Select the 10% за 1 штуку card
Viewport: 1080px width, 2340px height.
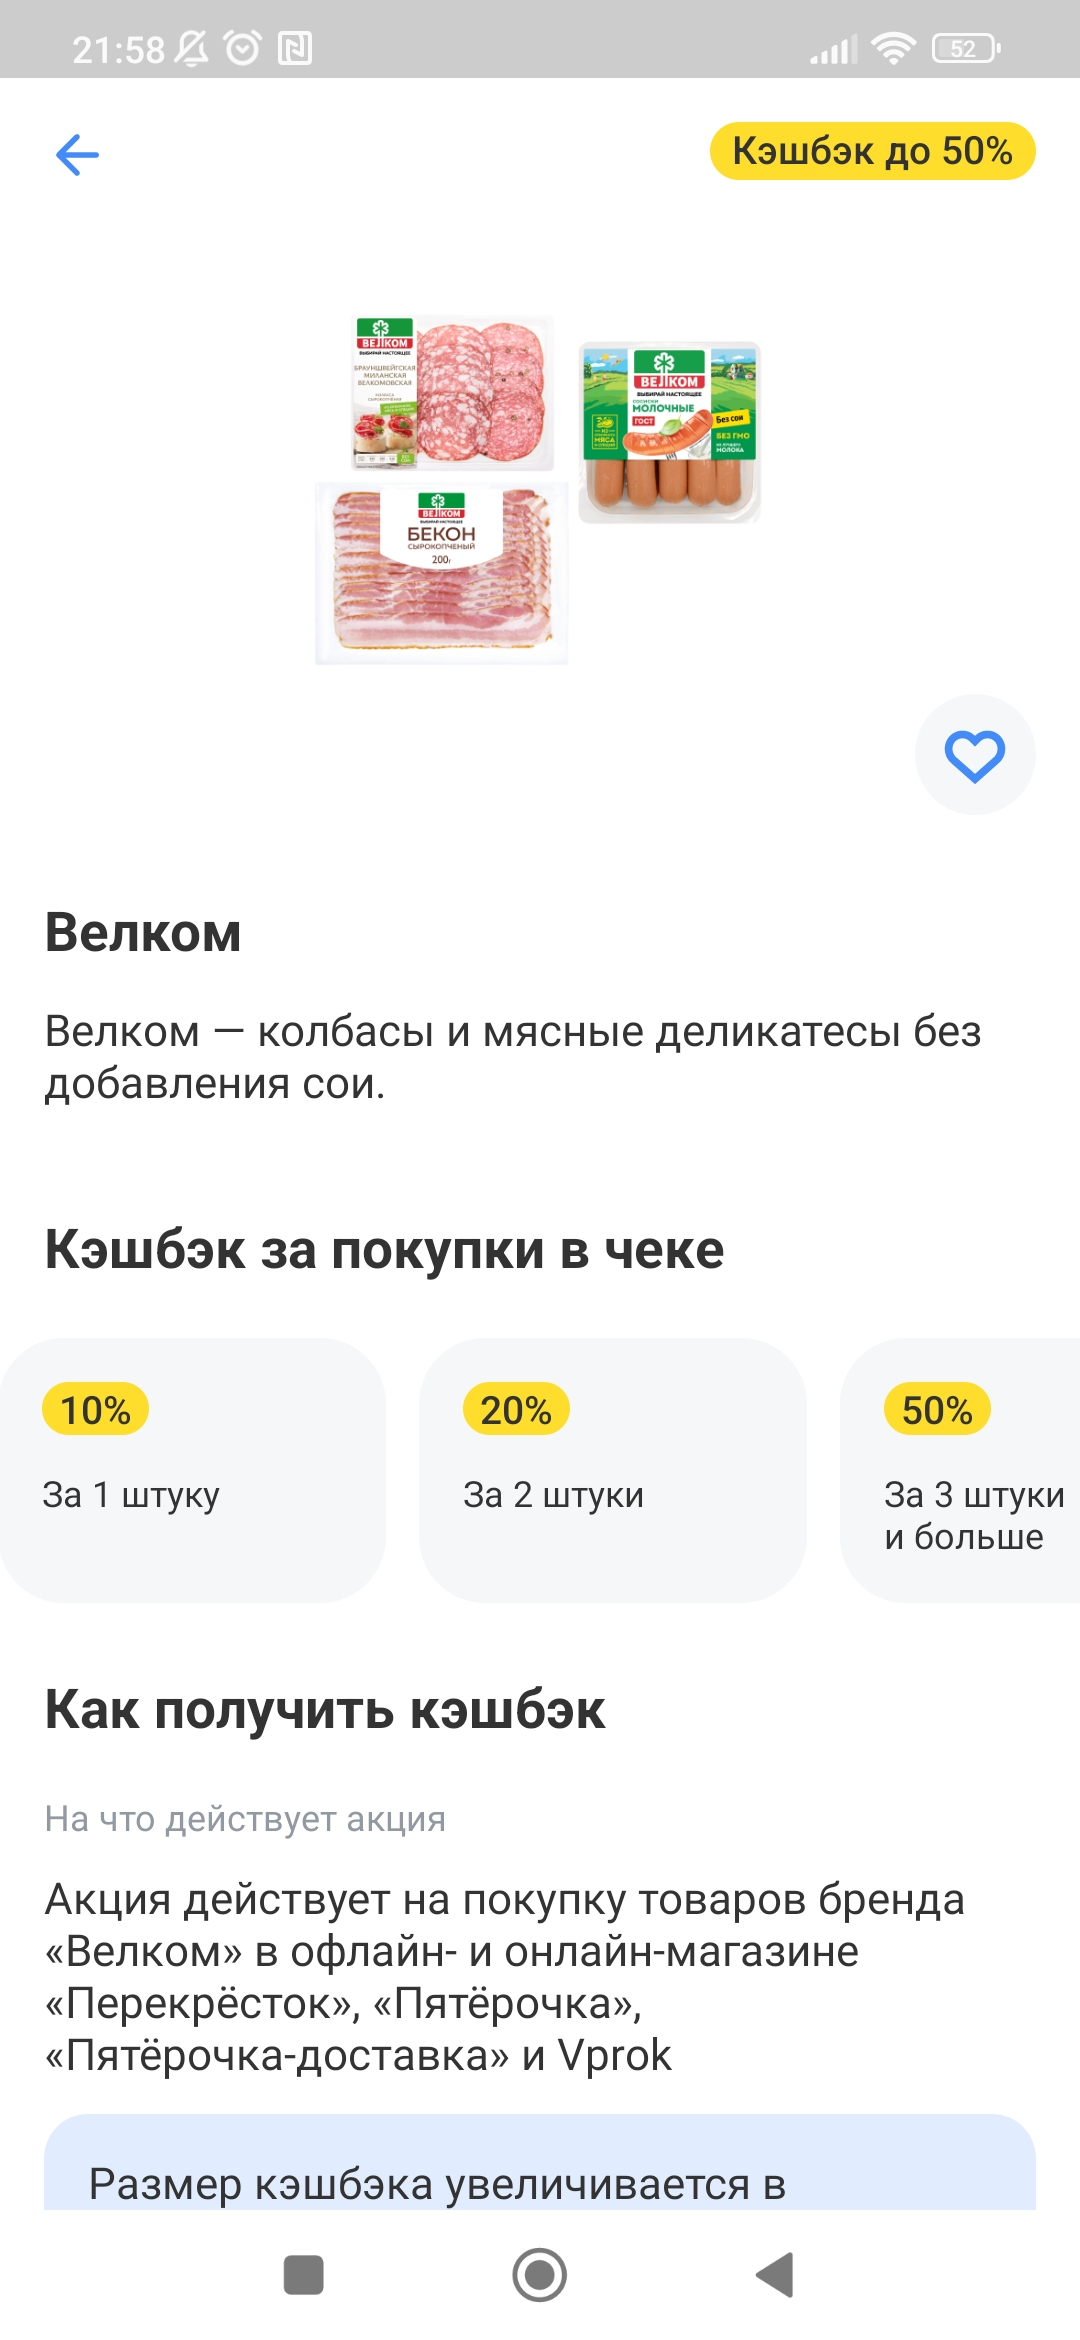192,1470
